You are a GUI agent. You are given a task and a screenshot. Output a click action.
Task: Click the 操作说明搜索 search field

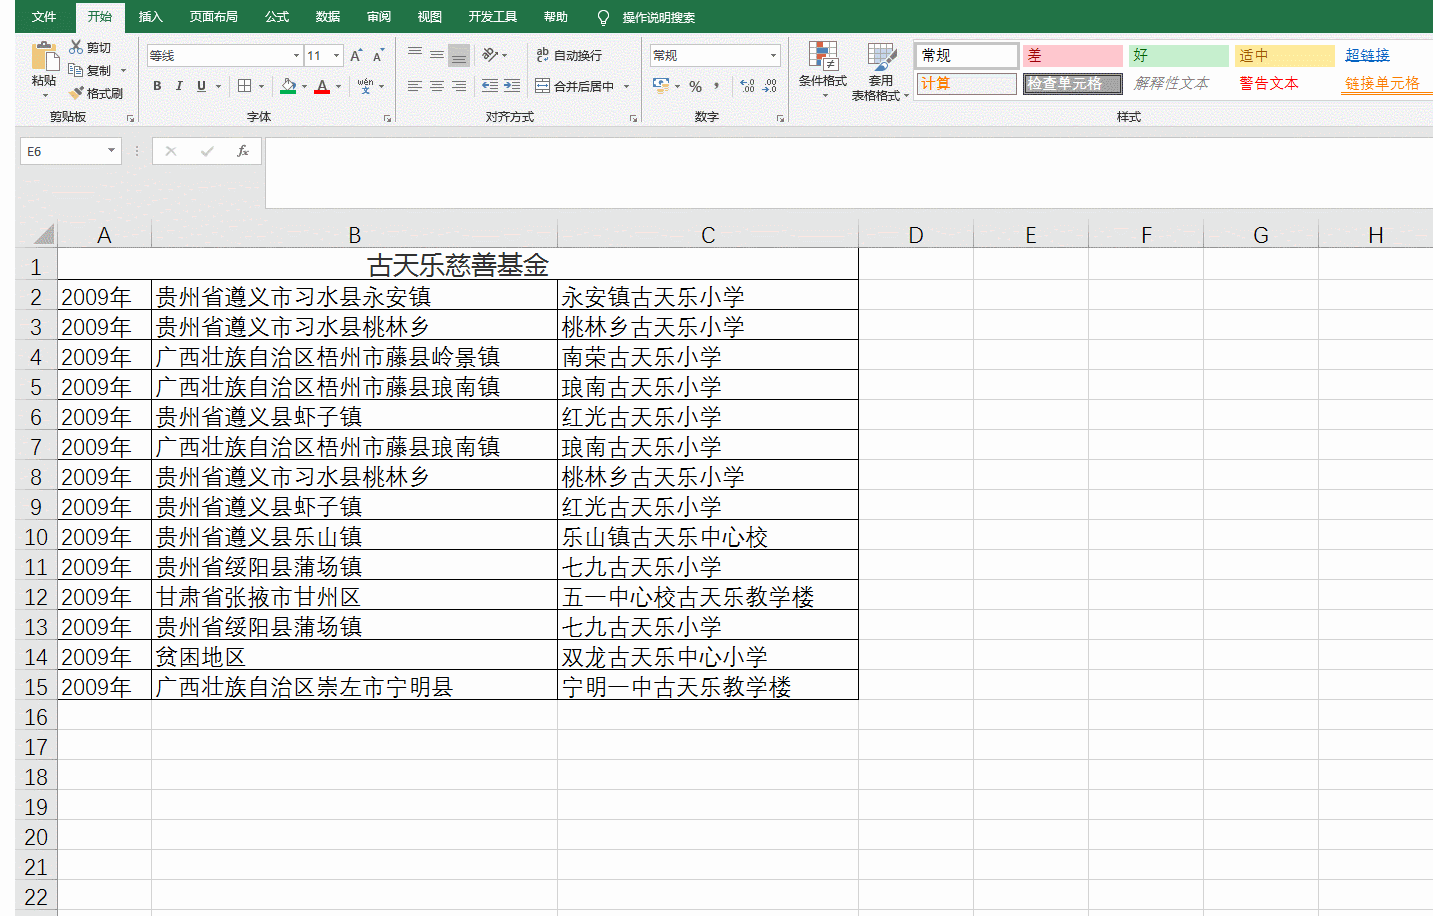[659, 17]
